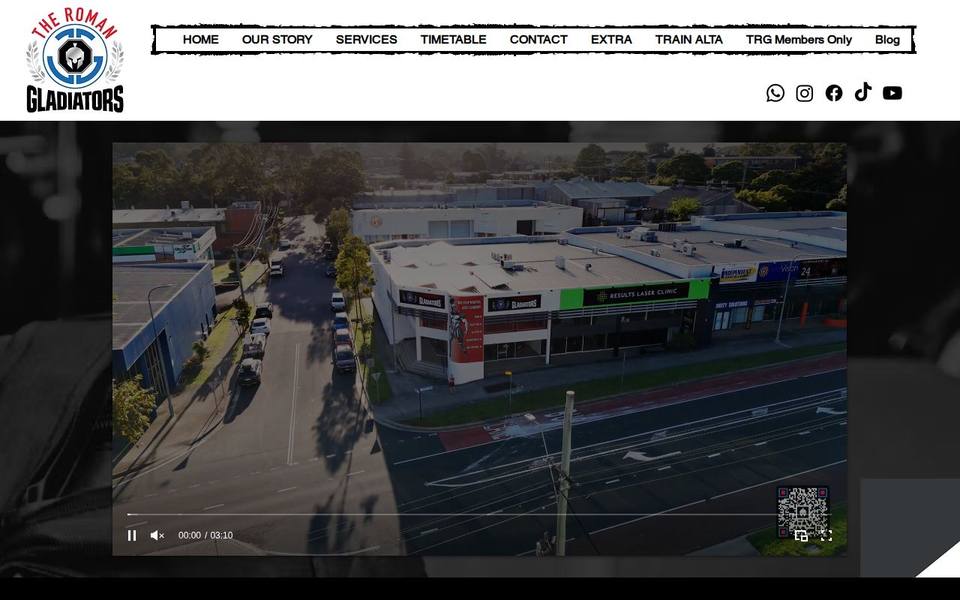Open the HOME menu item
Screen dimensions: 960x600
pyautogui.click(x=200, y=40)
